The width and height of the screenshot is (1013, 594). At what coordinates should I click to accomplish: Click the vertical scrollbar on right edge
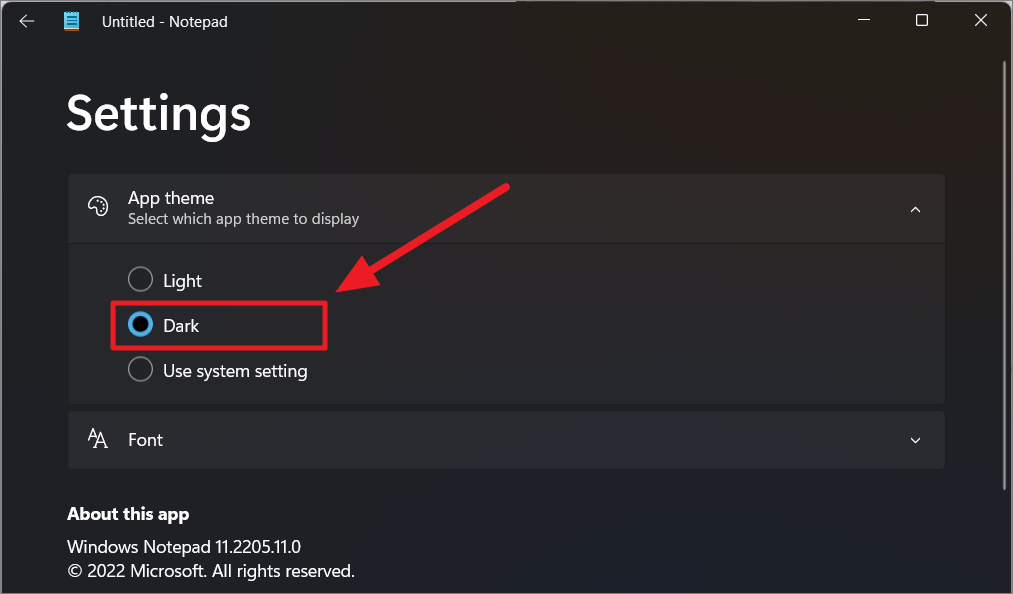coord(1005,275)
